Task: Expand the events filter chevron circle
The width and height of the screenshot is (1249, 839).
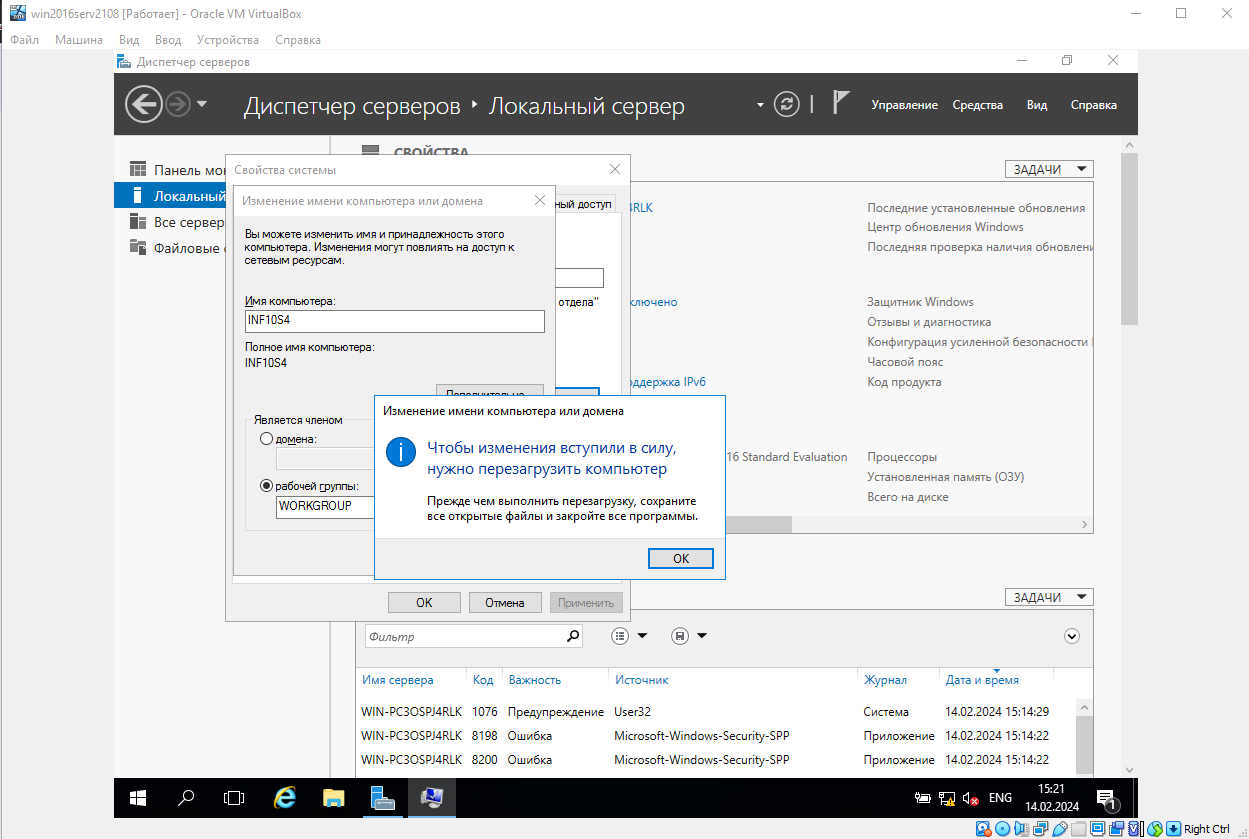Action: [1072, 636]
